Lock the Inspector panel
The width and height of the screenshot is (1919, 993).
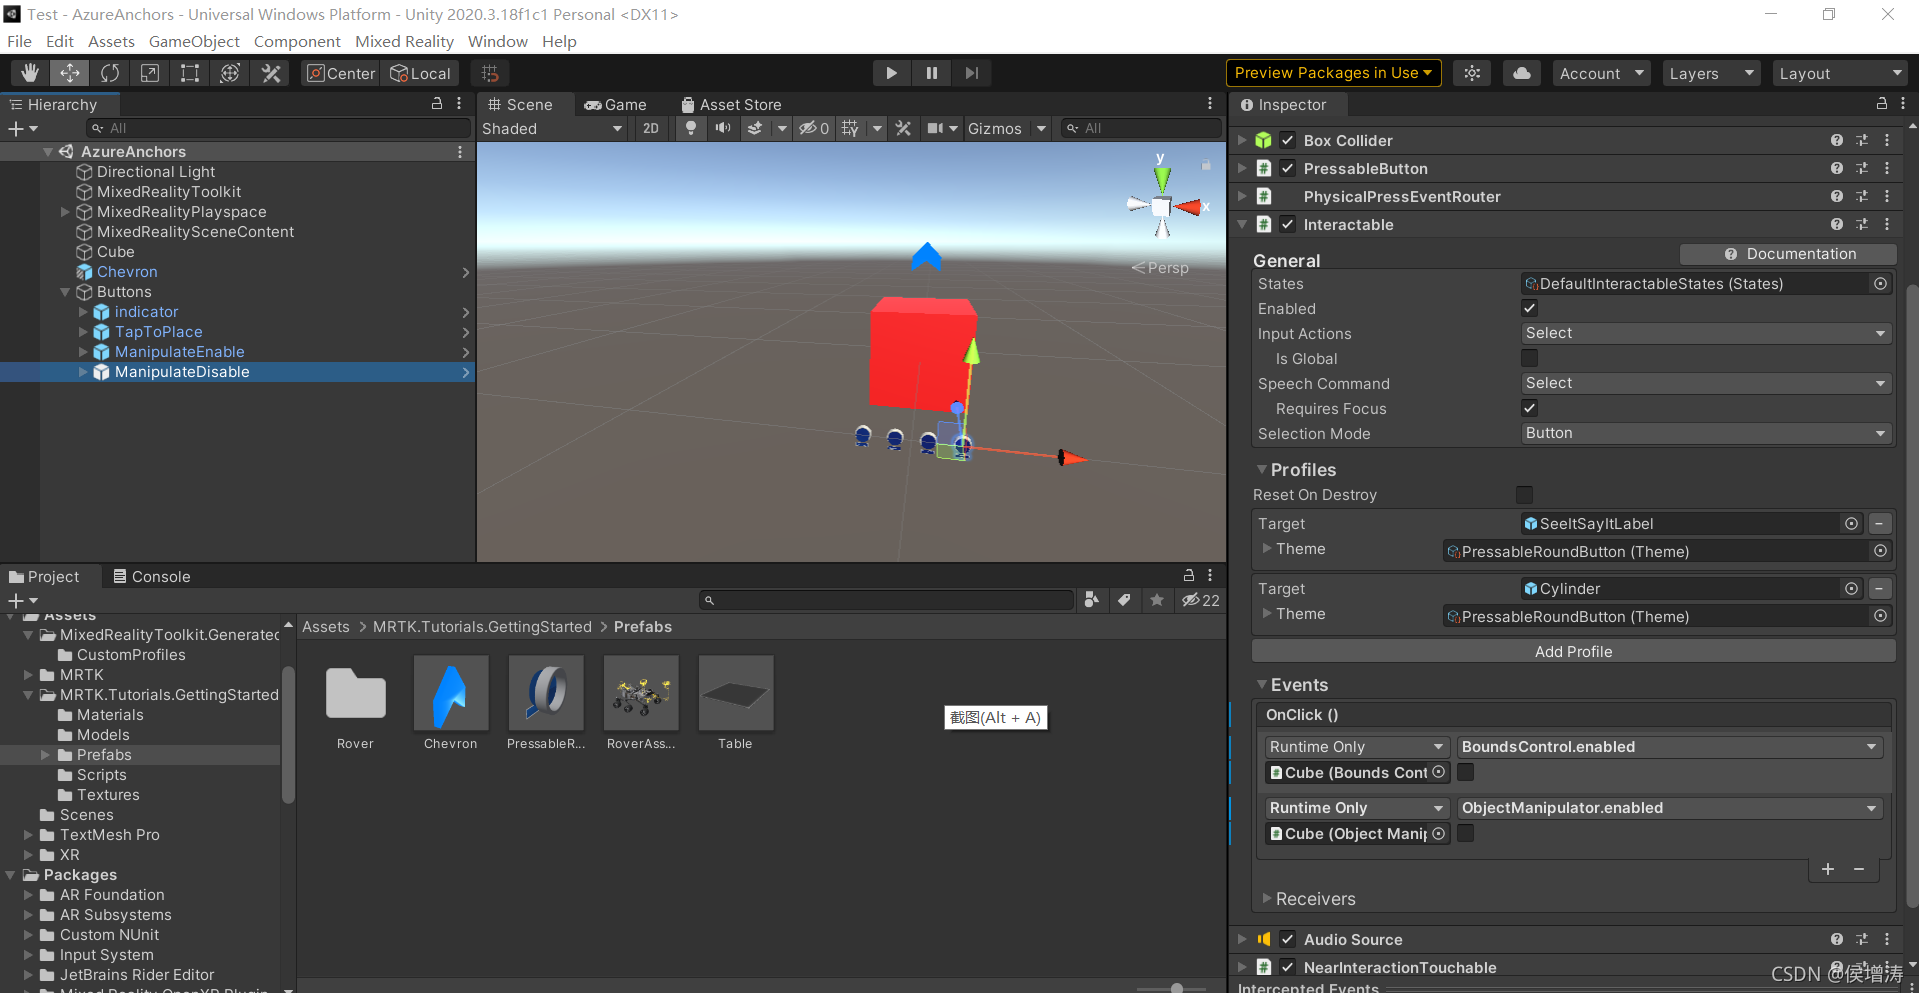[x=1882, y=104]
